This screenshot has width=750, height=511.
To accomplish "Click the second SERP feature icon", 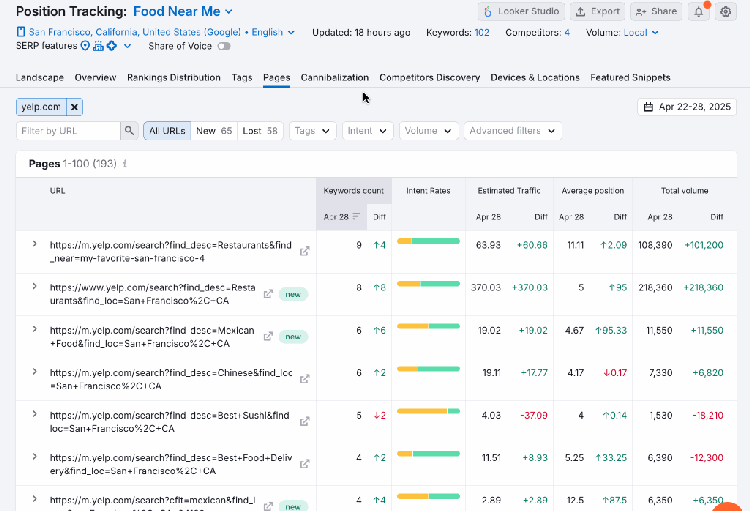I will tap(99, 46).
